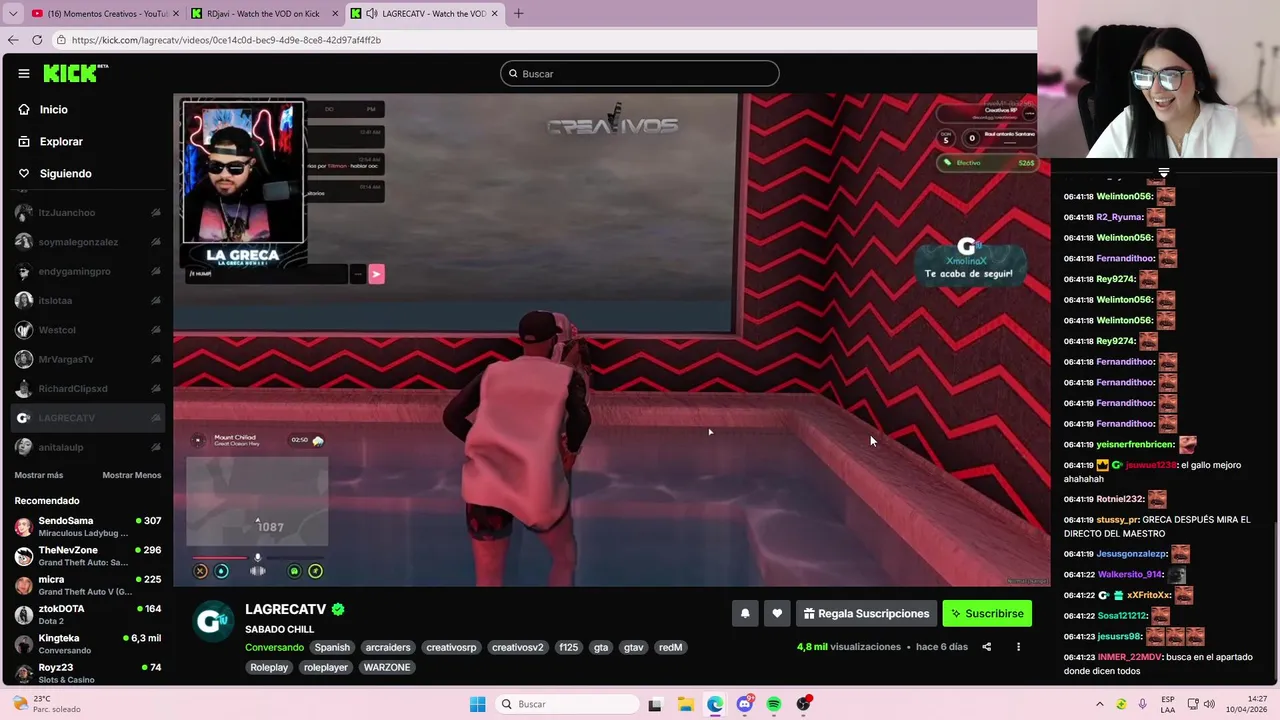Open the Windows Start menu
1280x720 pixels.
point(478,704)
